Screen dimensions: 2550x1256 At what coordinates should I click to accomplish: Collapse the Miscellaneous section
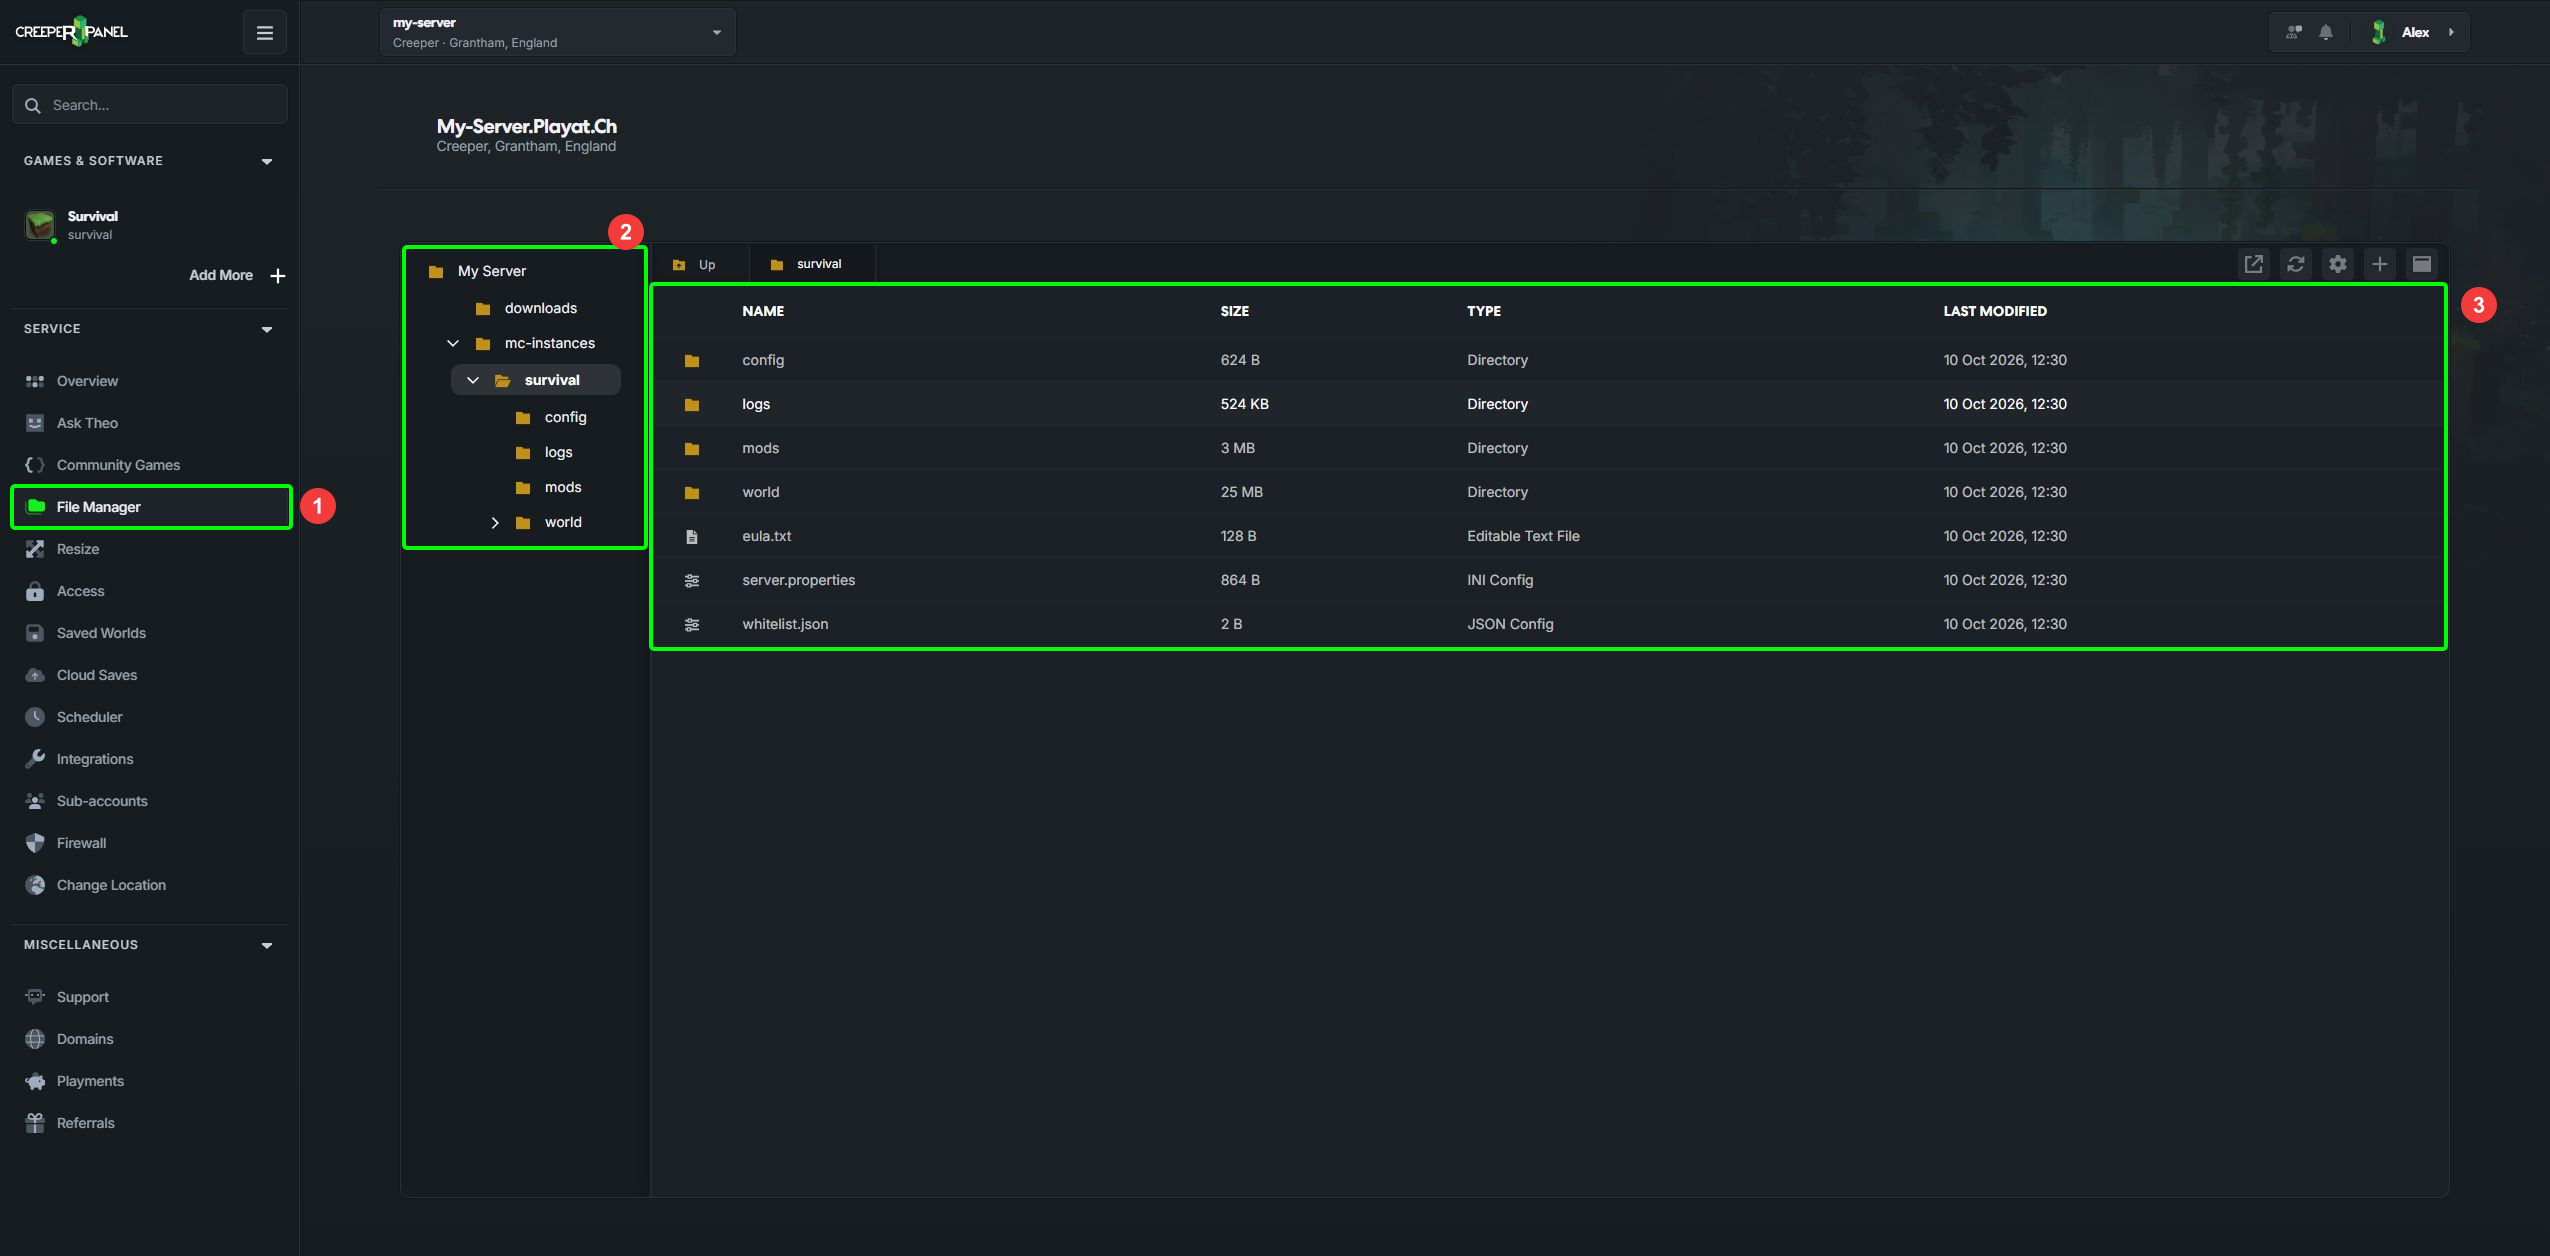click(x=267, y=945)
